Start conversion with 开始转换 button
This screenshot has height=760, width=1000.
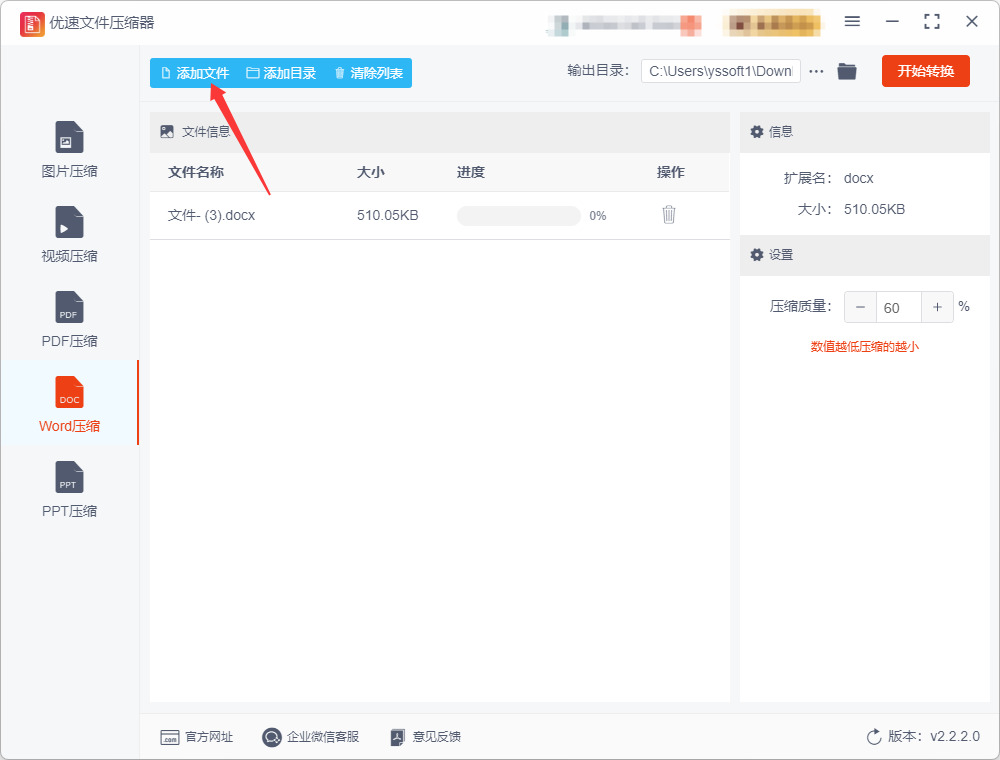pyautogui.click(x=925, y=71)
